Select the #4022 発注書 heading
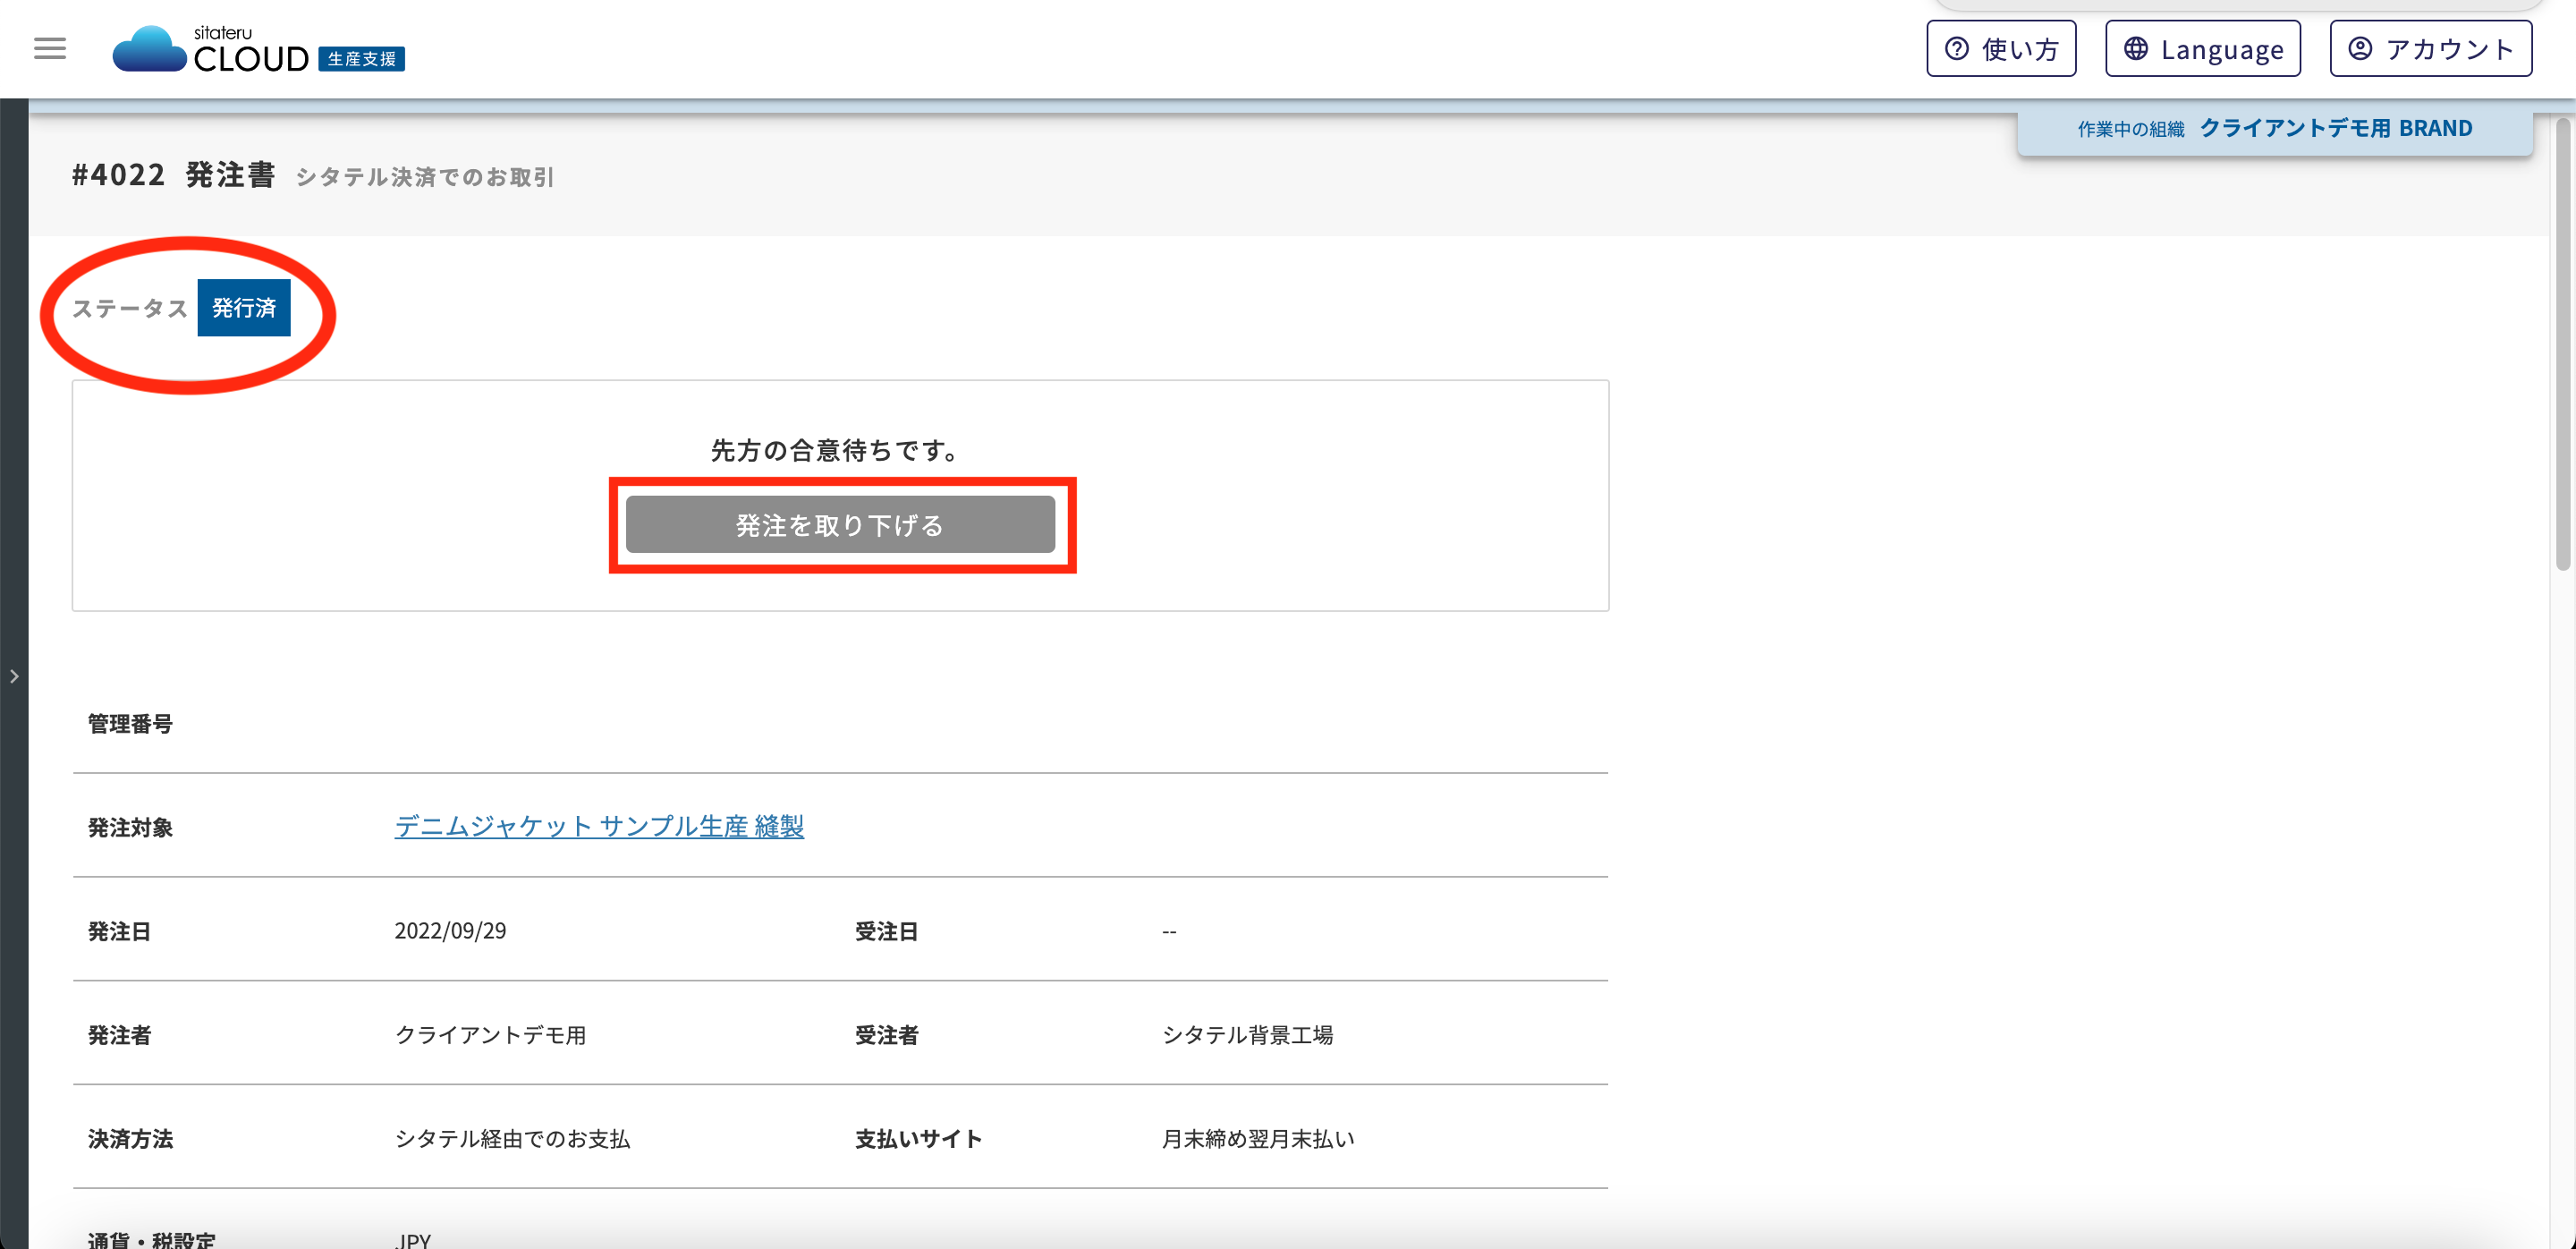2576x1249 pixels. point(173,175)
